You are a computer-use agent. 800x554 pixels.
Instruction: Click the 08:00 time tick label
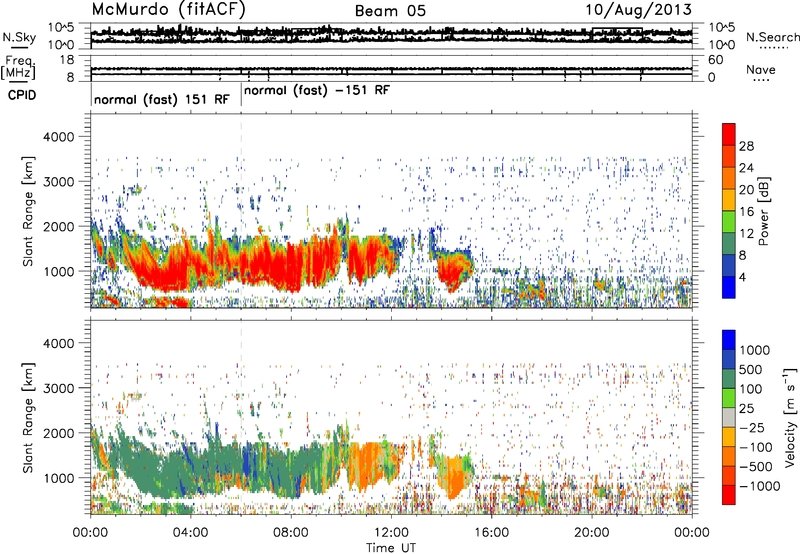[291, 533]
